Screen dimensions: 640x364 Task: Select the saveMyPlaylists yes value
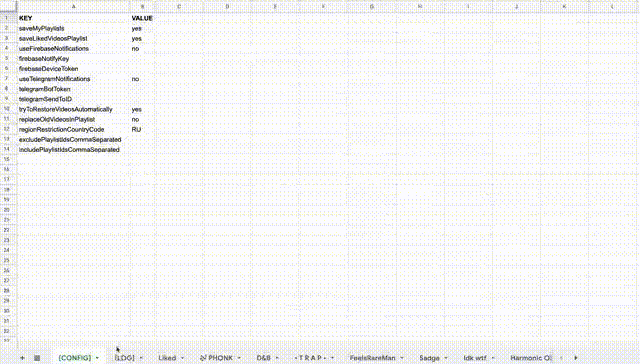142,28
